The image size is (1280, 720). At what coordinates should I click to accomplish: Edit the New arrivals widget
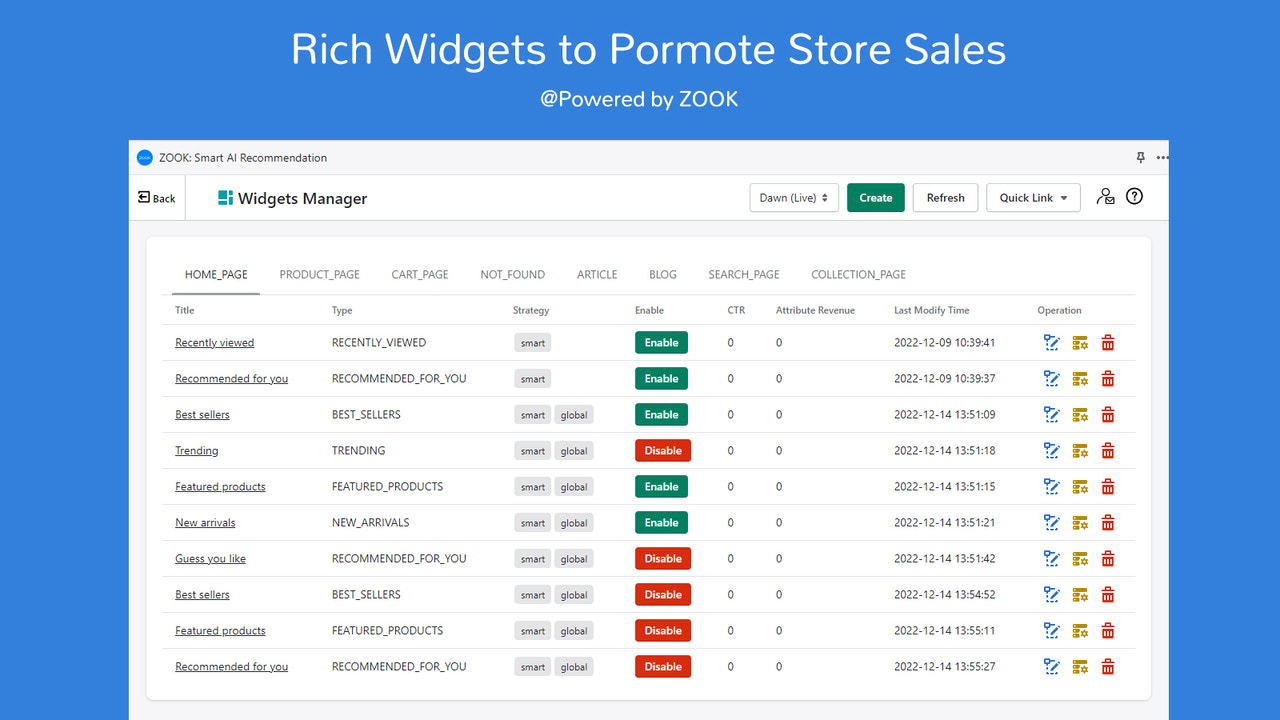pos(1051,522)
